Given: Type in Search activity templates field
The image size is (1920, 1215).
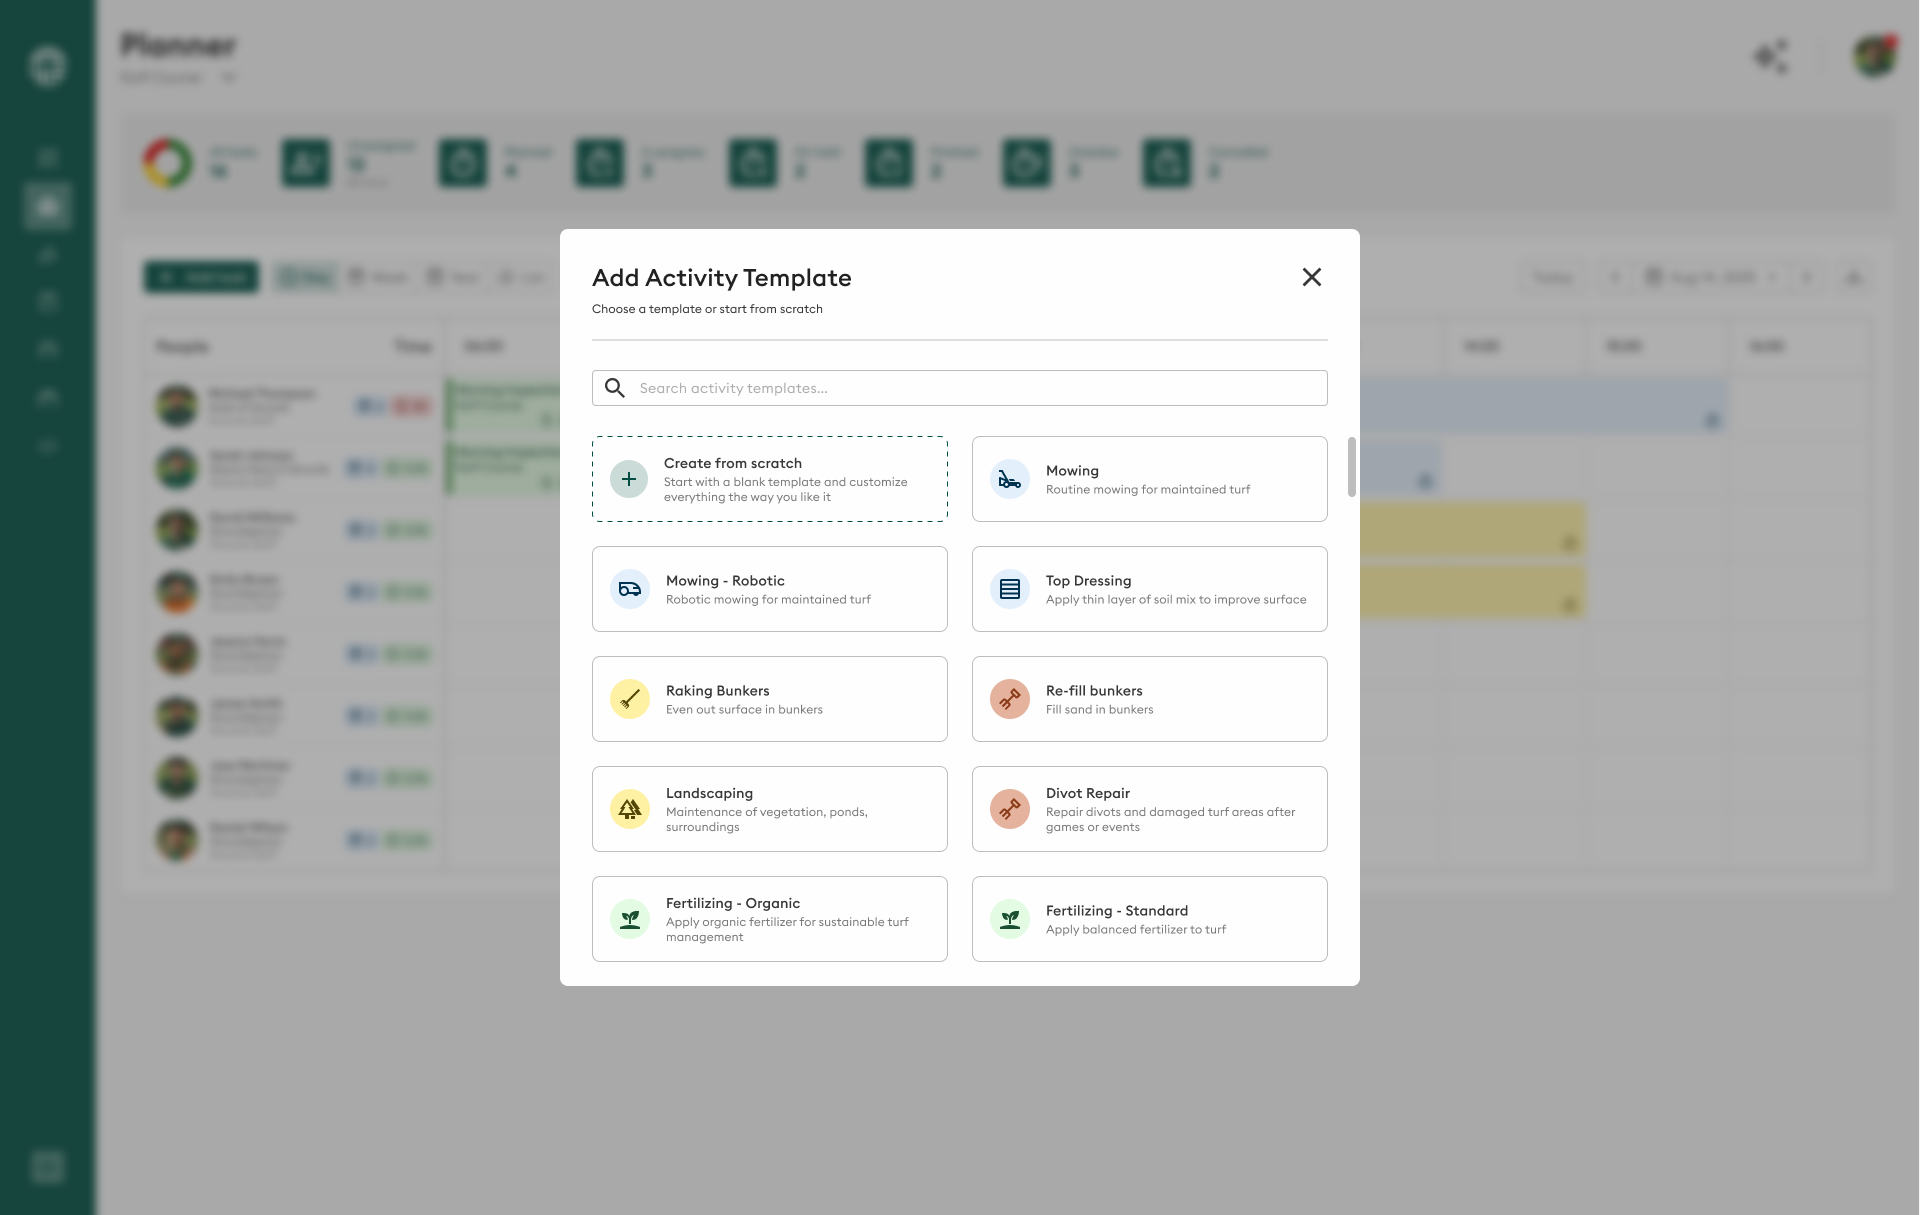Looking at the screenshot, I should pos(975,388).
